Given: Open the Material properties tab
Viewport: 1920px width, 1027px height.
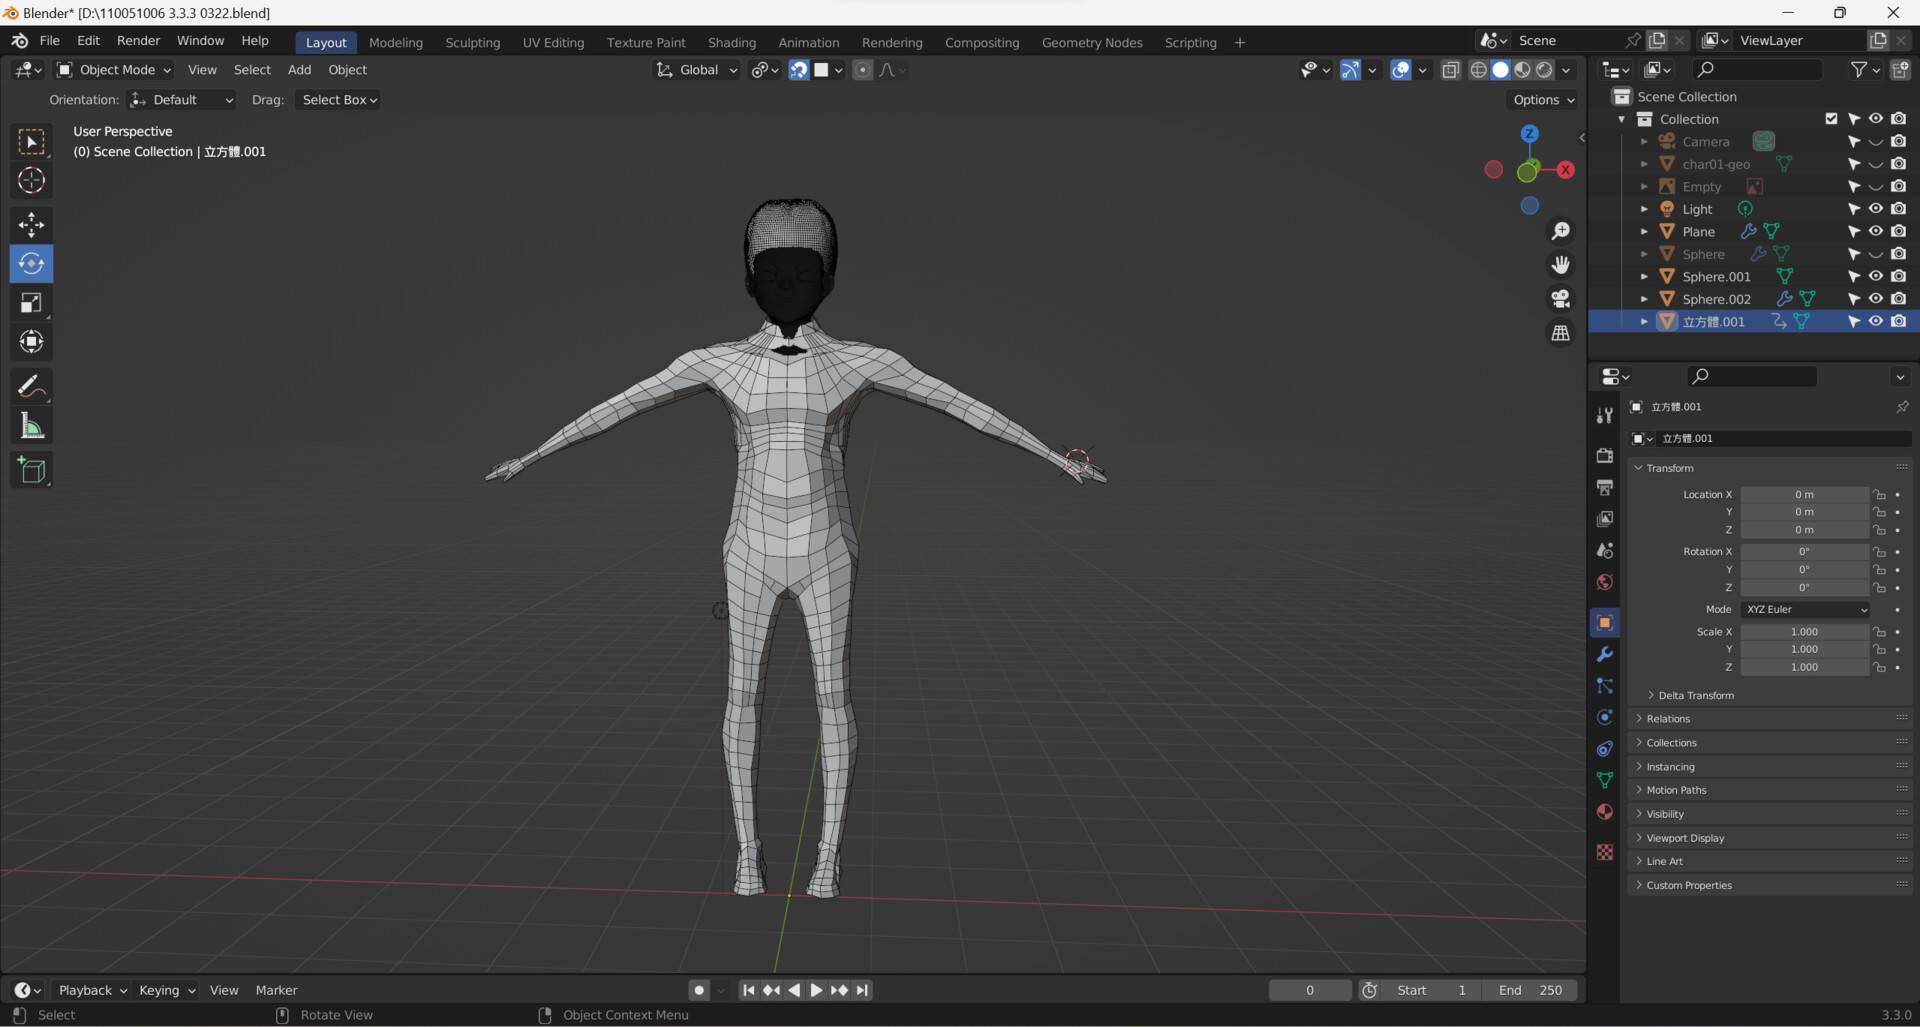Looking at the screenshot, I should (x=1605, y=812).
